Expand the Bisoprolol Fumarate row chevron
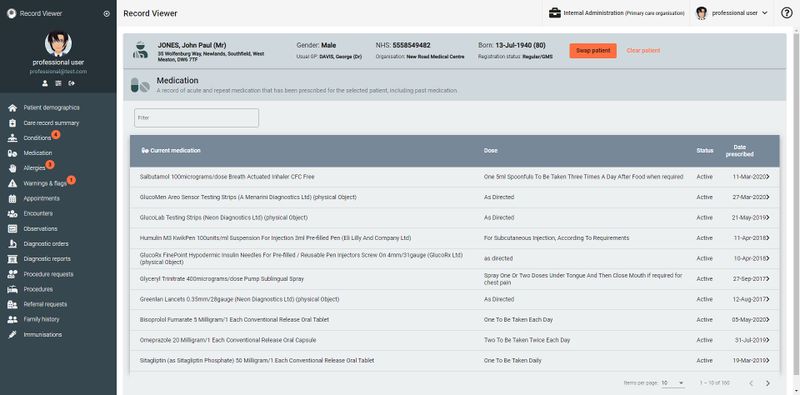 (768, 319)
